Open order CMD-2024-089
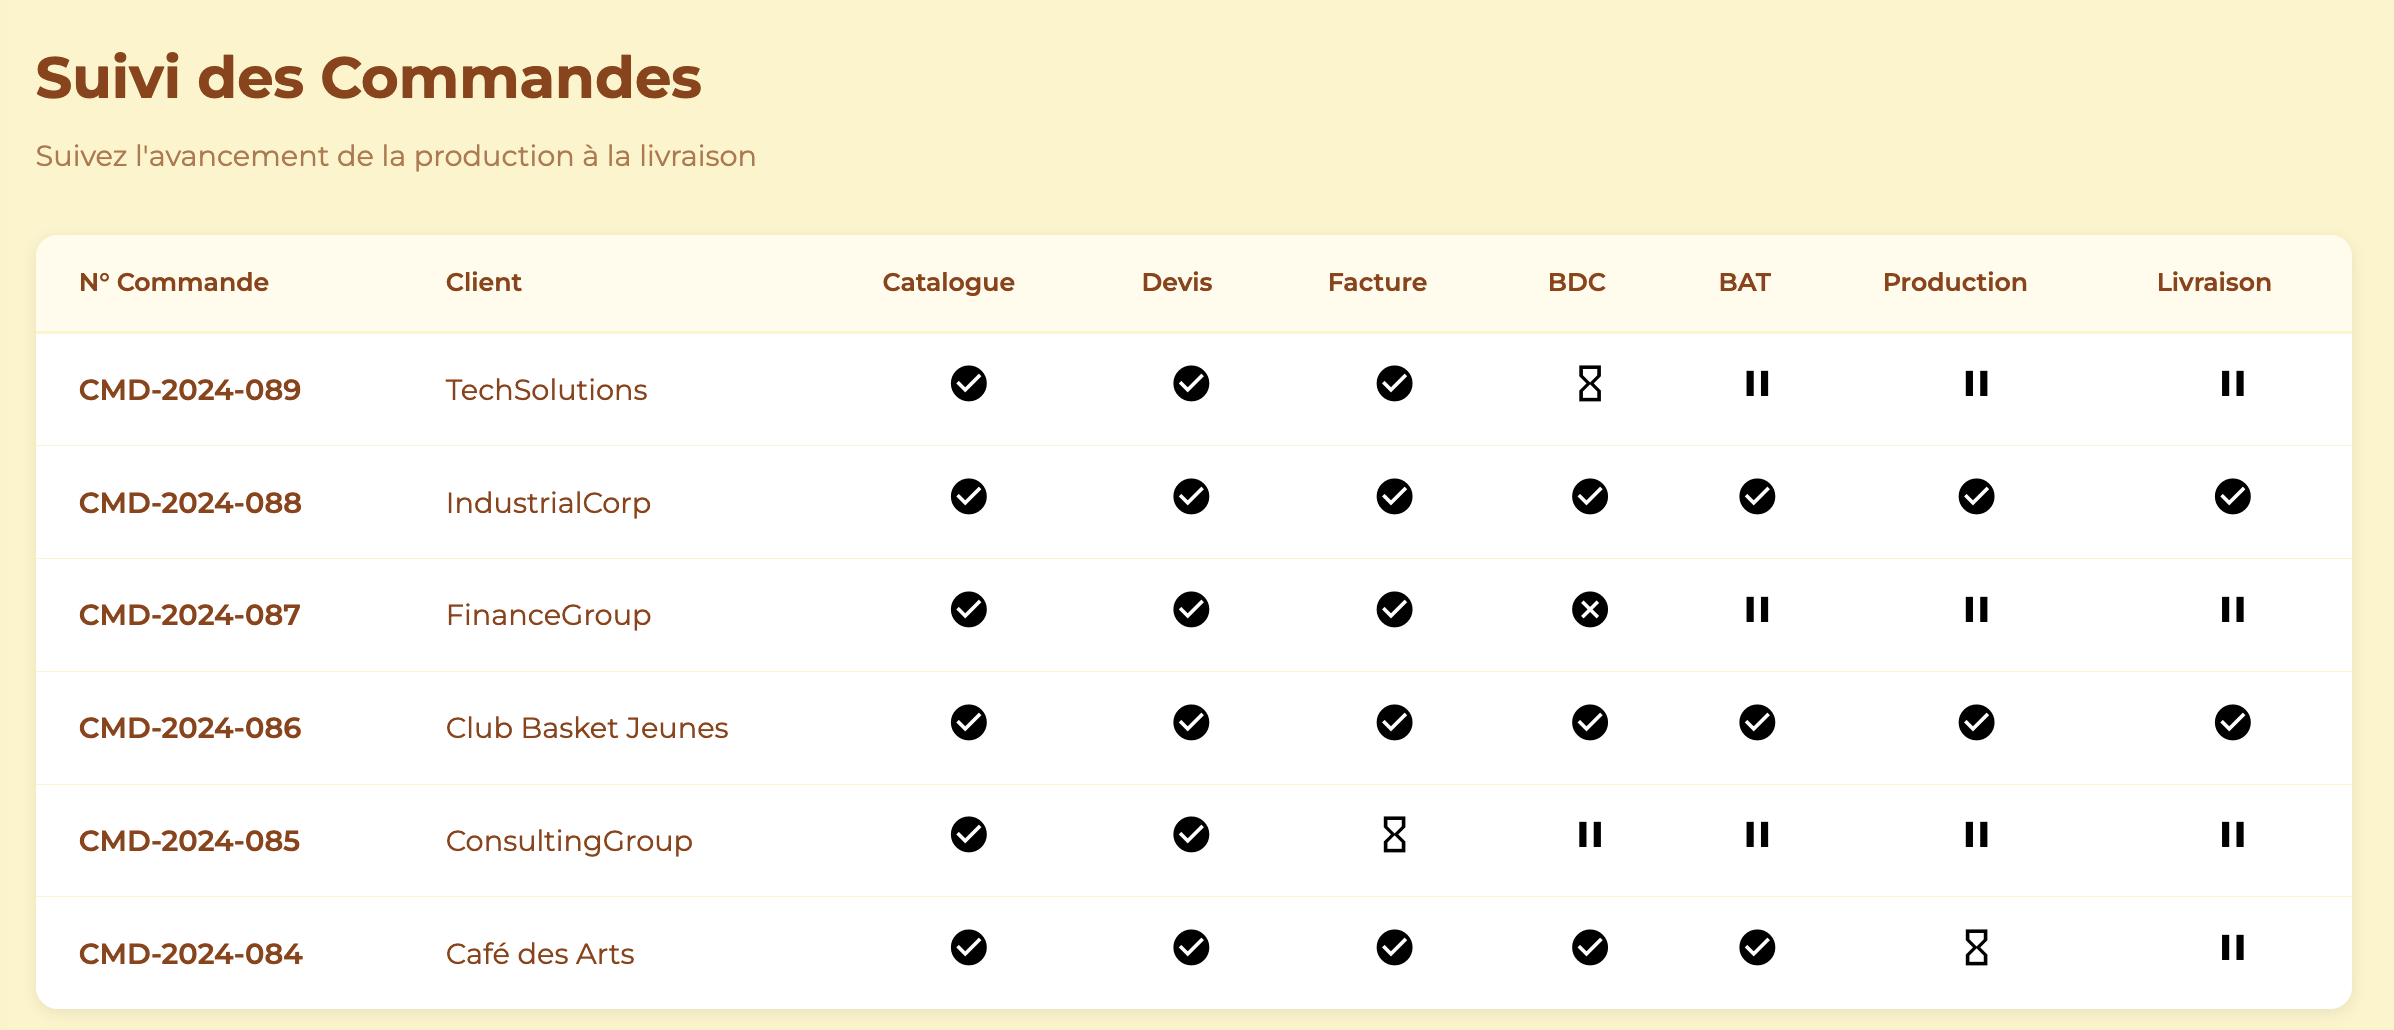This screenshot has height=1030, width=2394. point(190,390)
